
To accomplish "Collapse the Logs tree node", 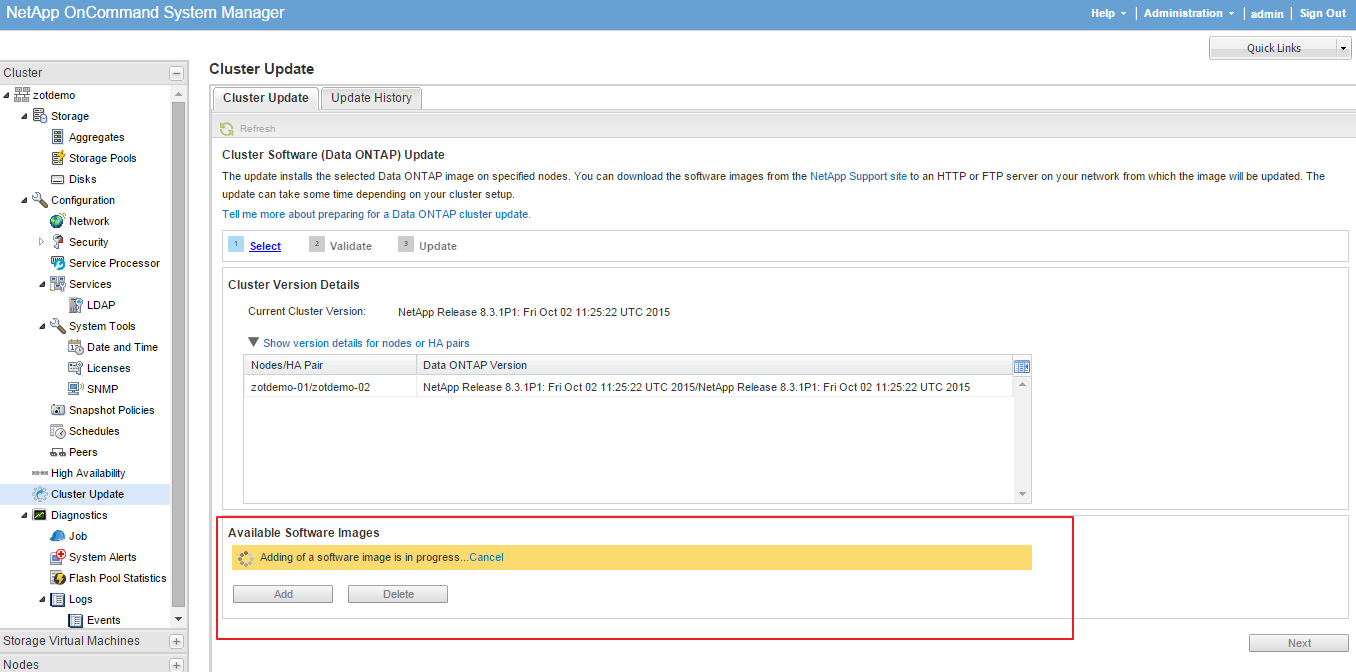I will coord(43,599).
